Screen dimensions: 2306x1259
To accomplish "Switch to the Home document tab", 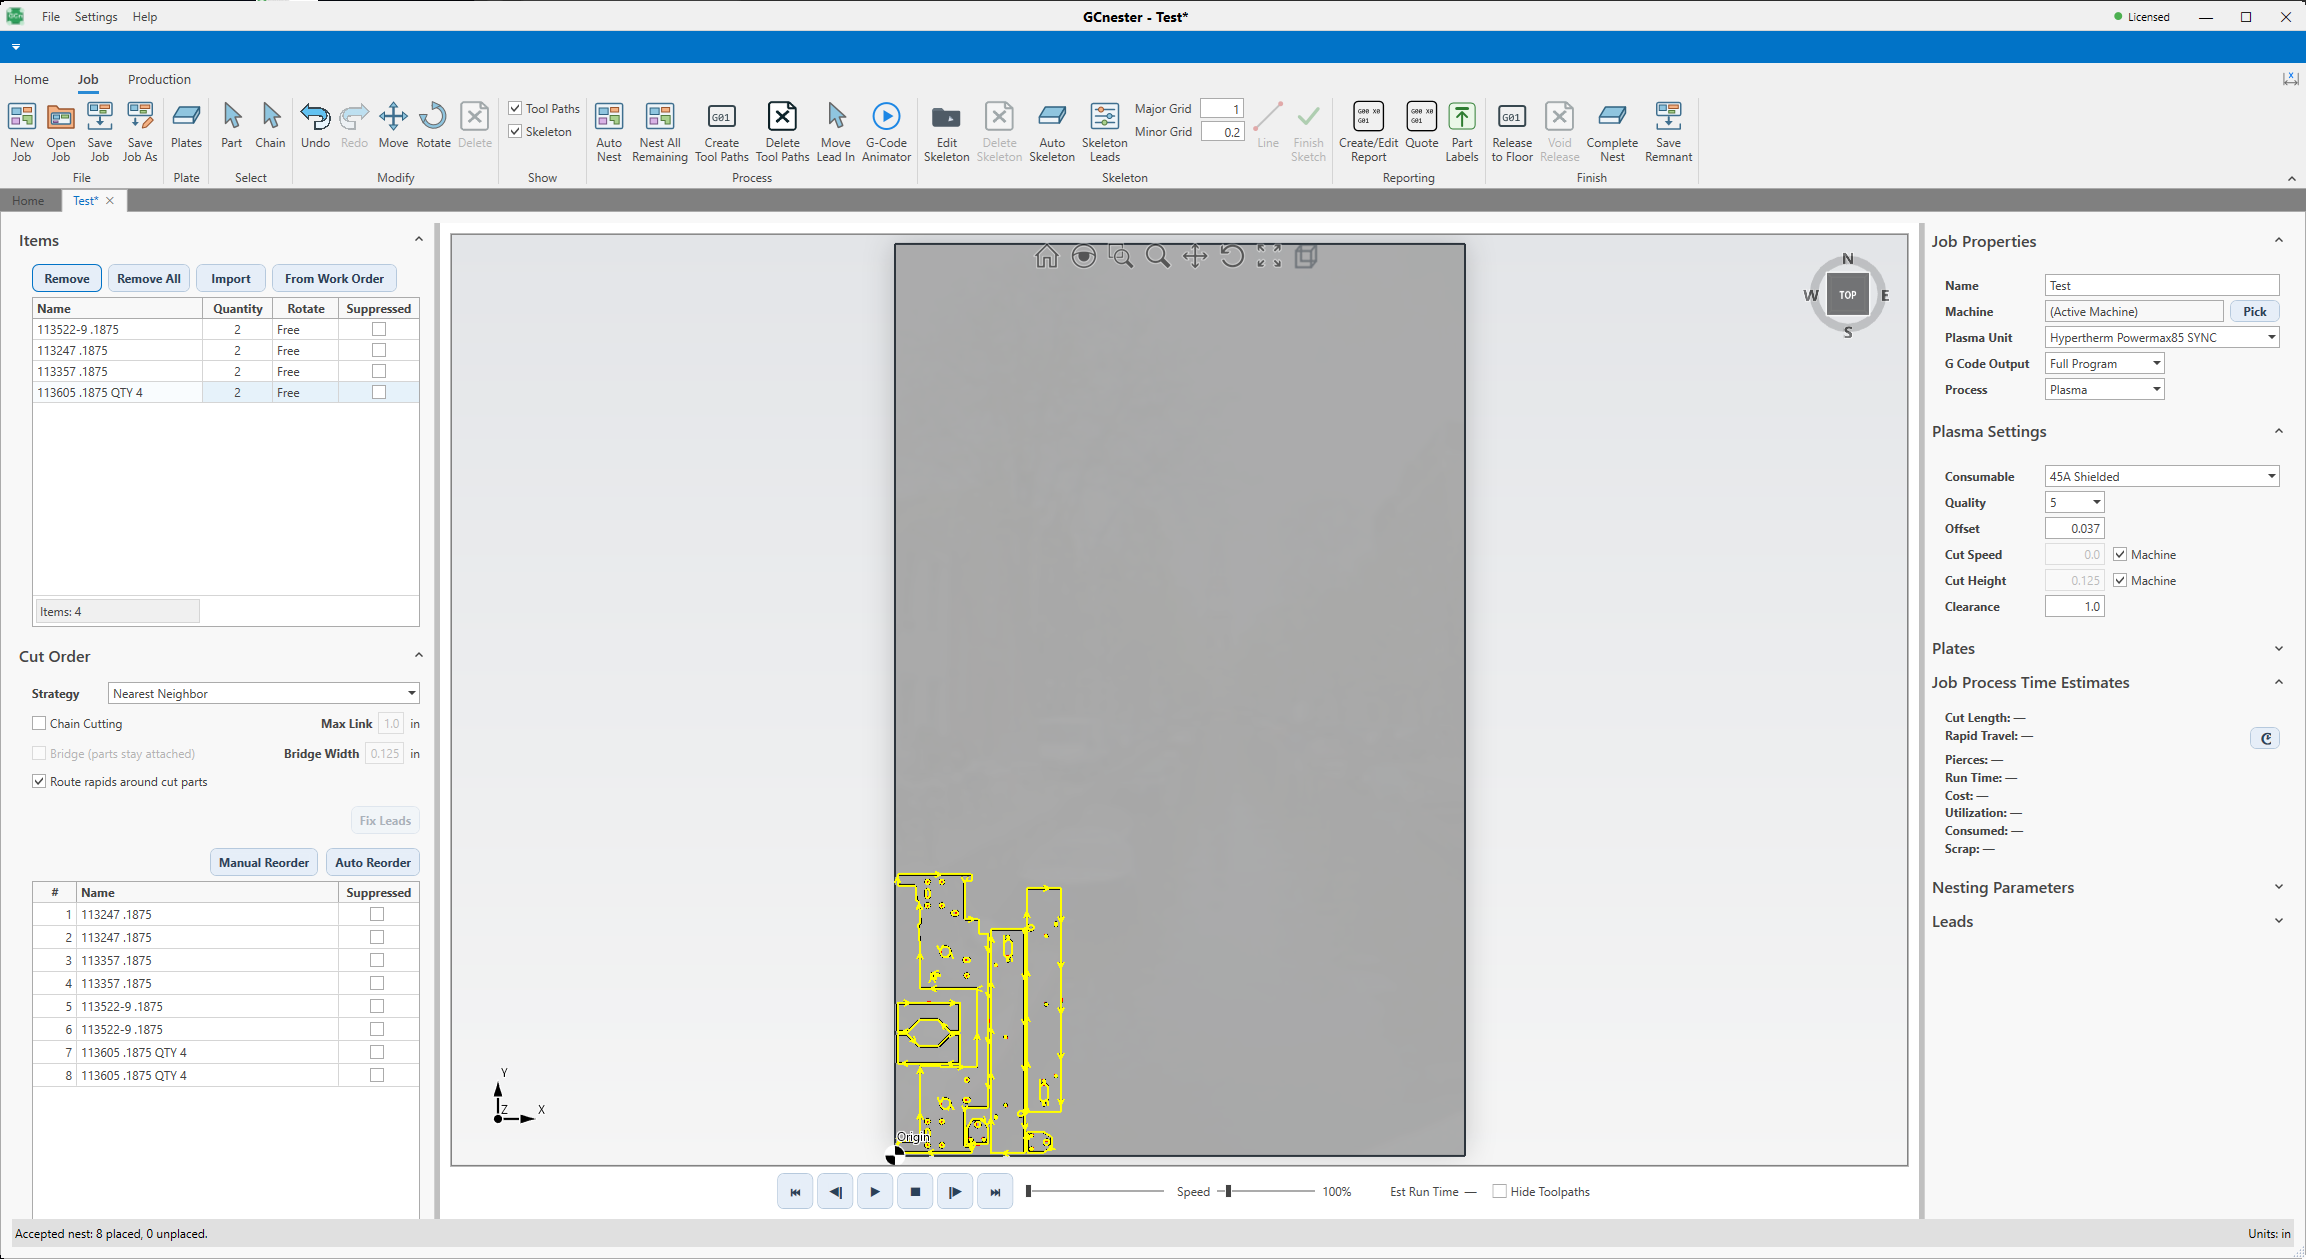I will coord(28,200).
